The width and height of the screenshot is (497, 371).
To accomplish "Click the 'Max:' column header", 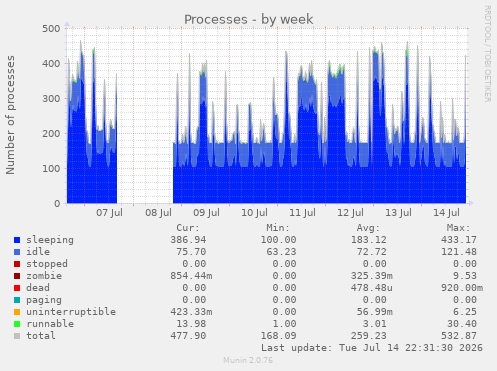I will coord(459,228).
